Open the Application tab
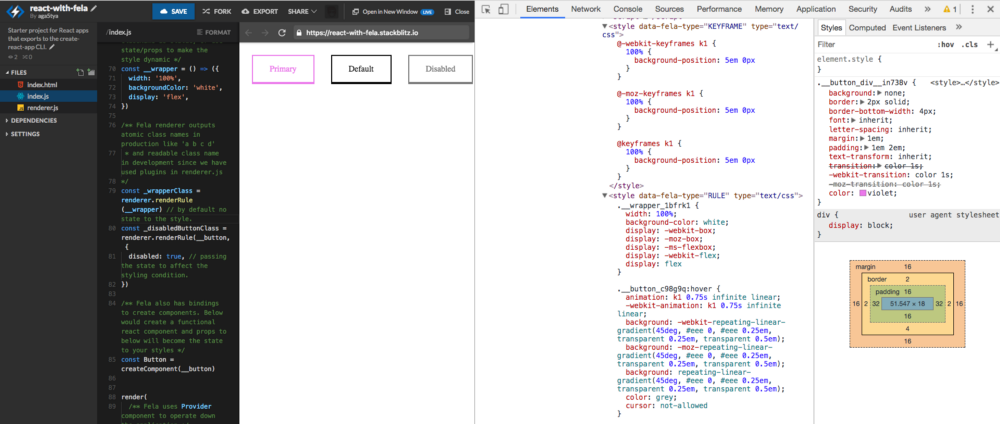 [x=816, y=9]
